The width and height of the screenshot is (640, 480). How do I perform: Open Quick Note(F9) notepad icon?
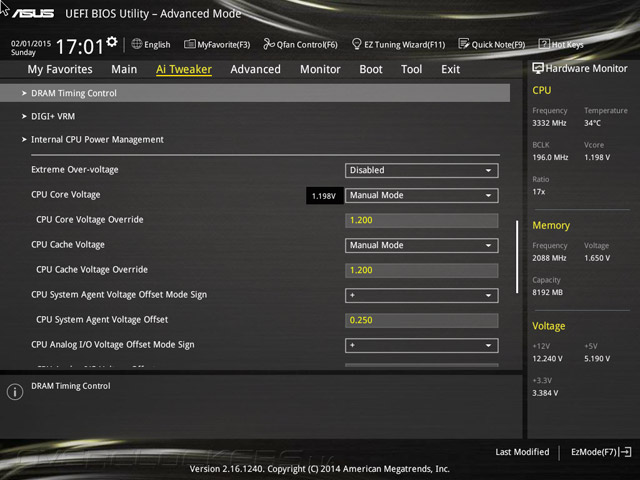pyautogui.click(x=464, y=44)
